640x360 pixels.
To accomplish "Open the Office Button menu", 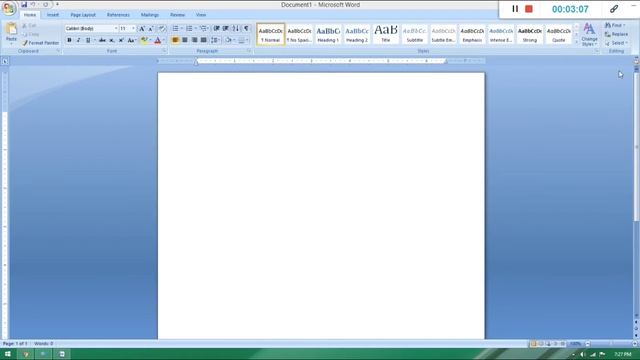I will 9,8.
